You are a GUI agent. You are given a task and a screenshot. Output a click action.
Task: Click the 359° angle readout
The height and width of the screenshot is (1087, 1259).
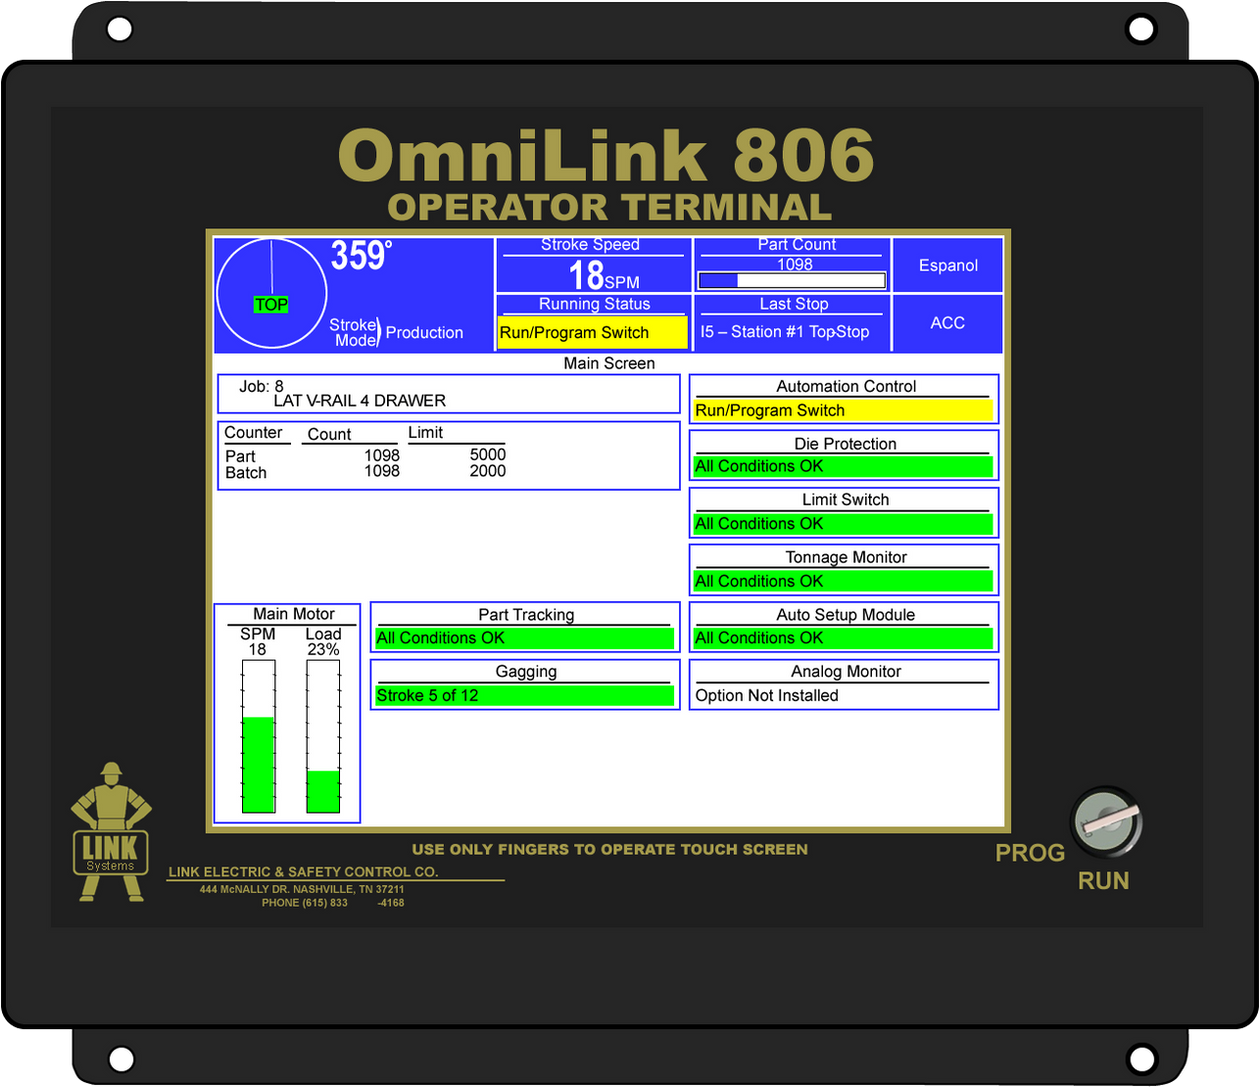[x=361, y=256]
